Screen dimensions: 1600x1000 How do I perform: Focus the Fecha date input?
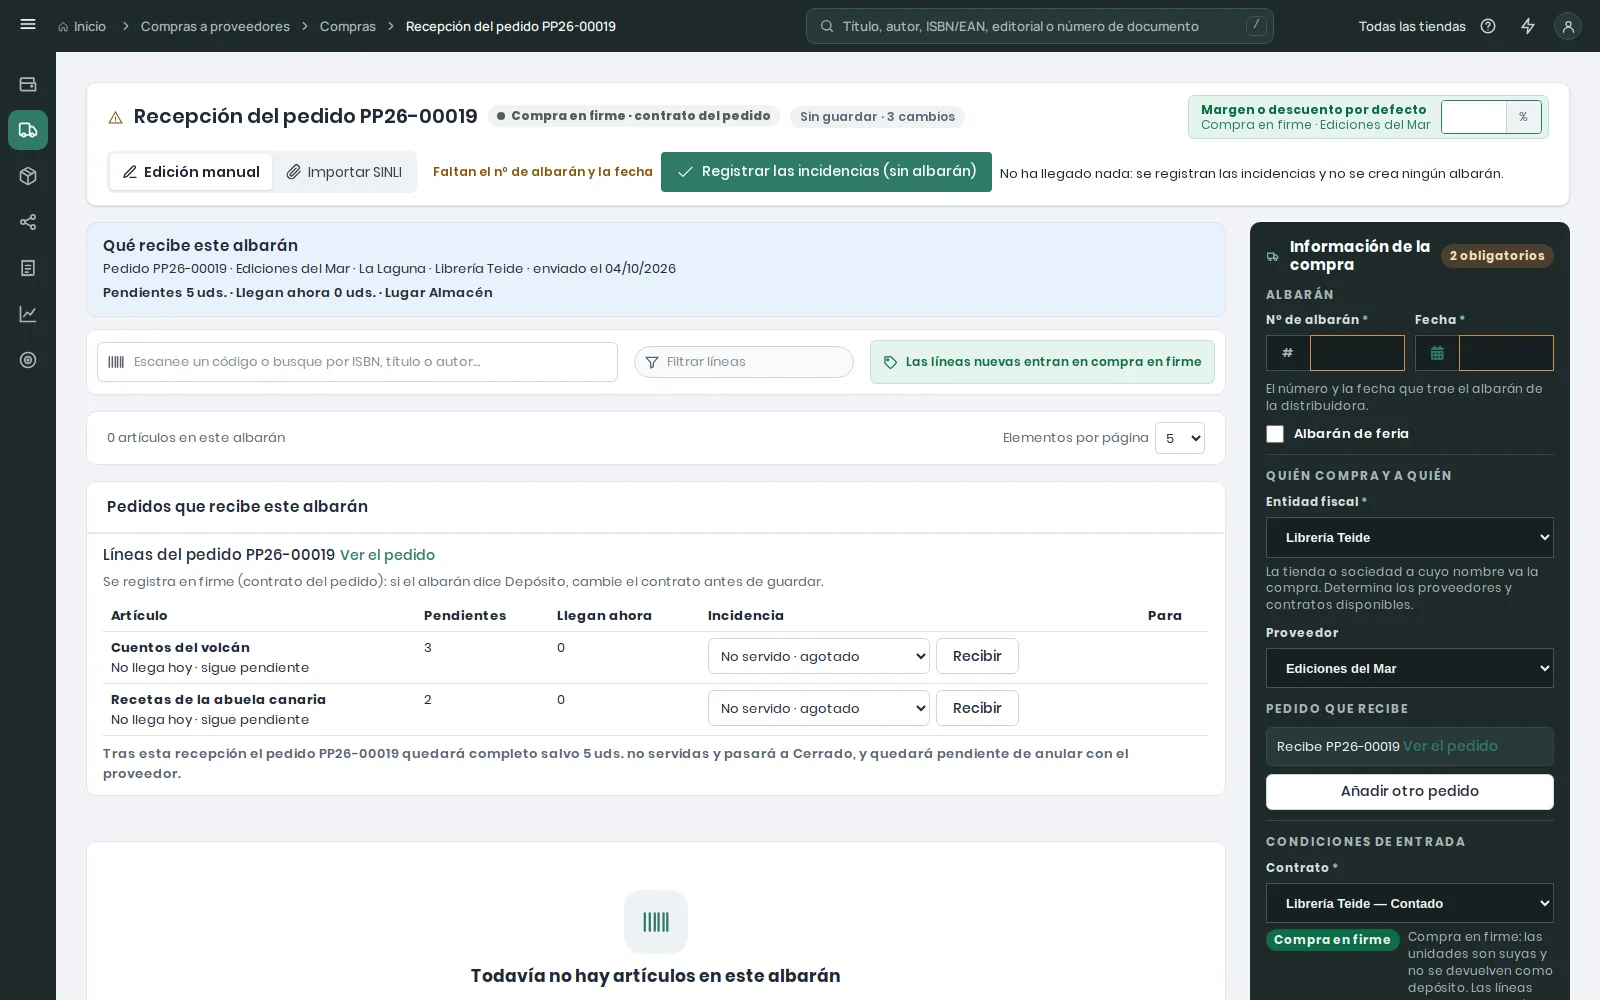(x=1506, y=353)
